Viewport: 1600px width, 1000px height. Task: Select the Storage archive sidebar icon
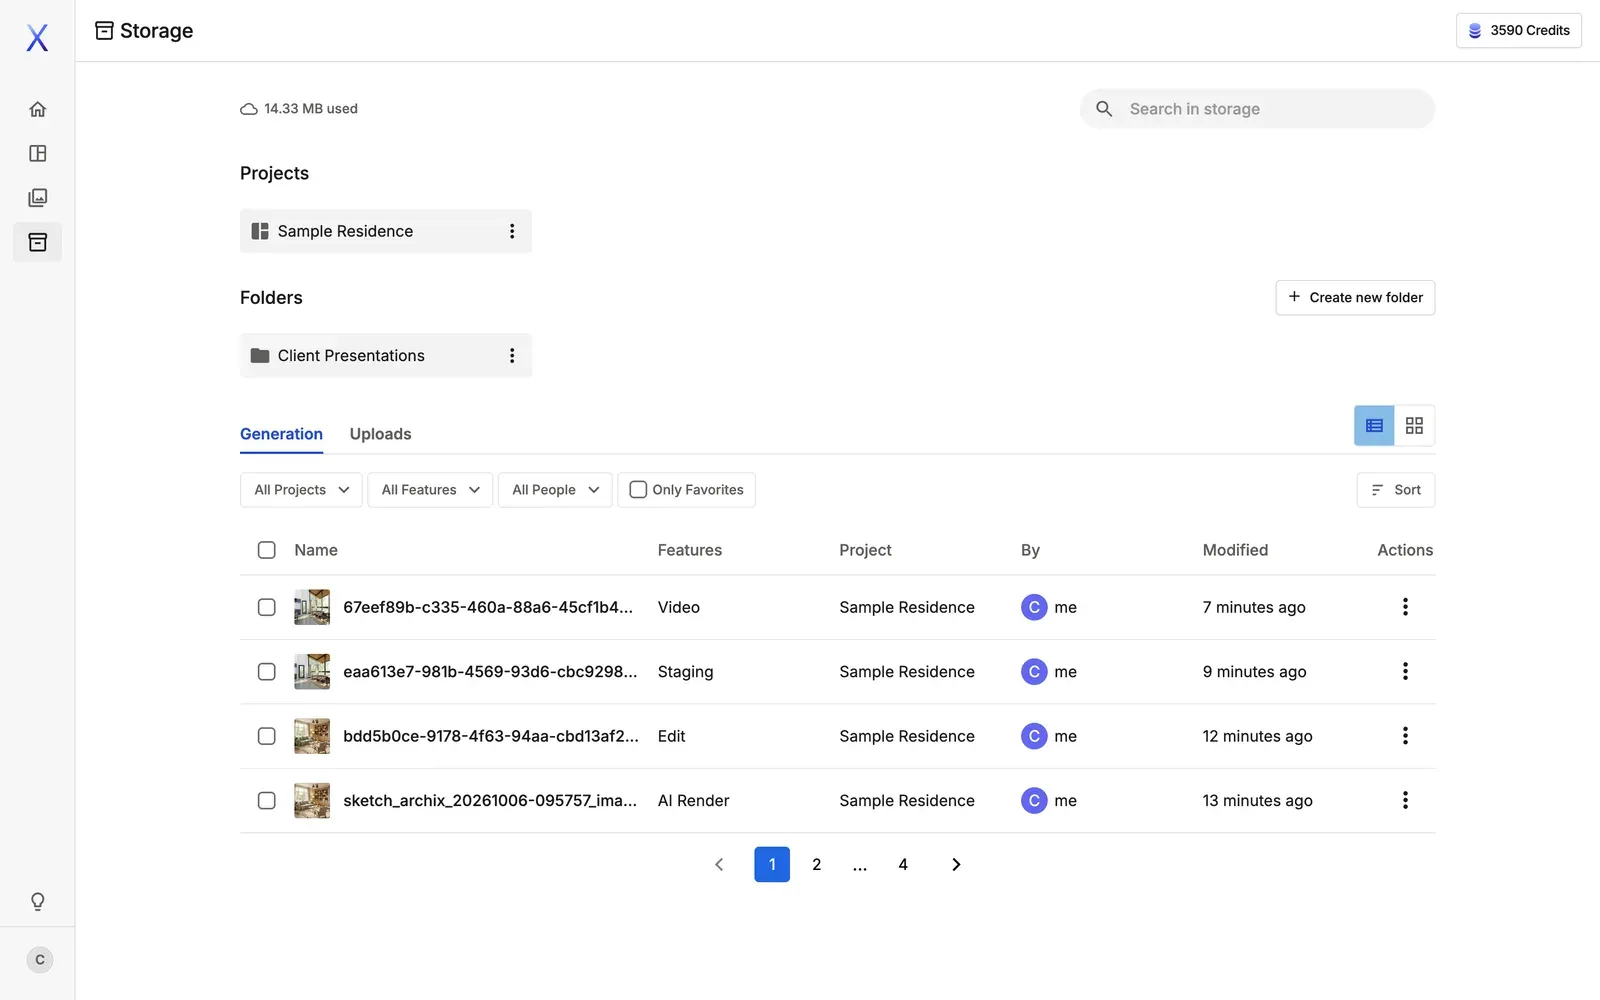point(38,242)
